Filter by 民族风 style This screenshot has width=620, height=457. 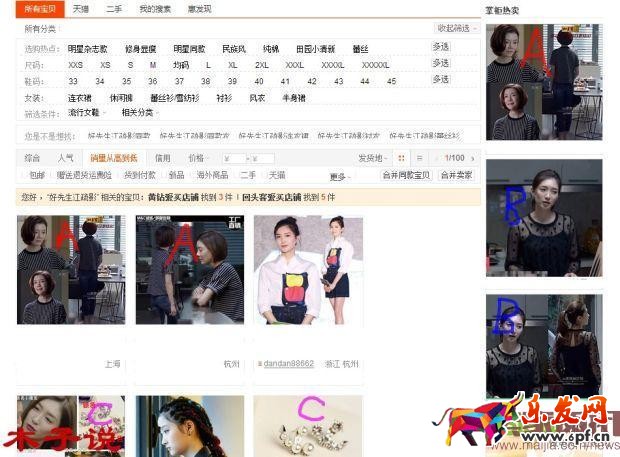[x=234, y=49]
